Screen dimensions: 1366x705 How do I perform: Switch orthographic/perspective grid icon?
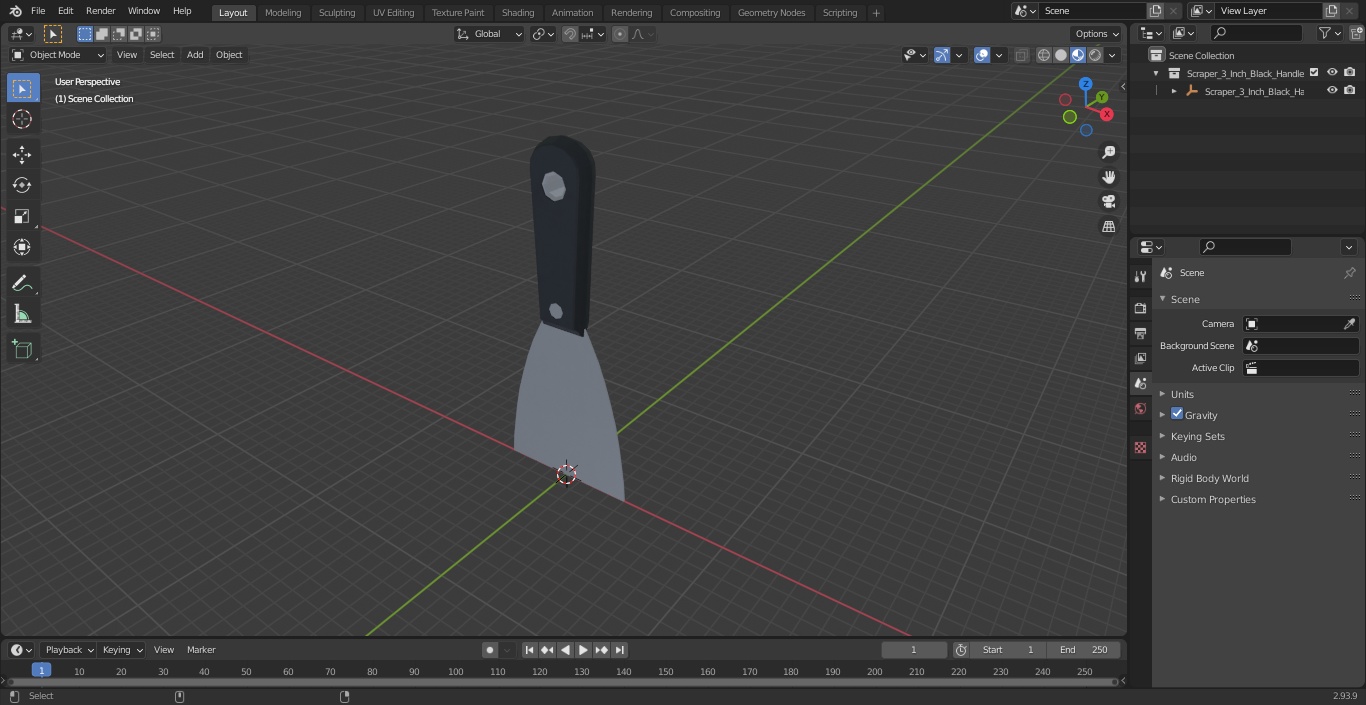[1108, 227]
